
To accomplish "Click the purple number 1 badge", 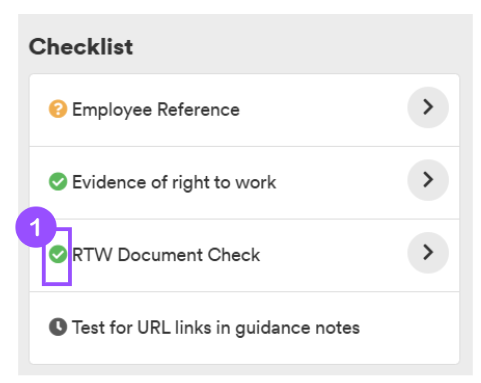I will point(36,227).
